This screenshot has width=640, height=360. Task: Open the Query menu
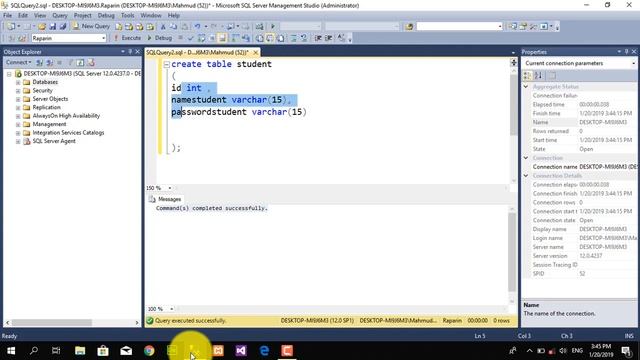(x=60, y=16)
